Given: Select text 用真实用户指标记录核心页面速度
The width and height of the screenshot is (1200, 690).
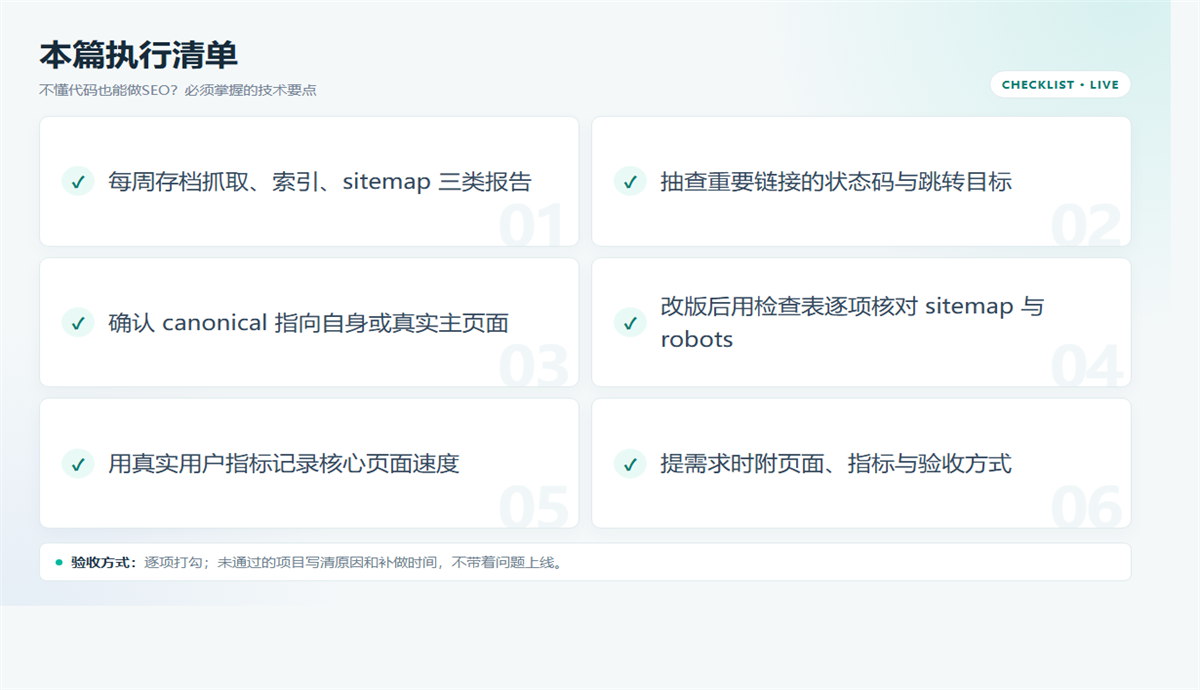Looking at the screenshot, I should pos(284,464).
